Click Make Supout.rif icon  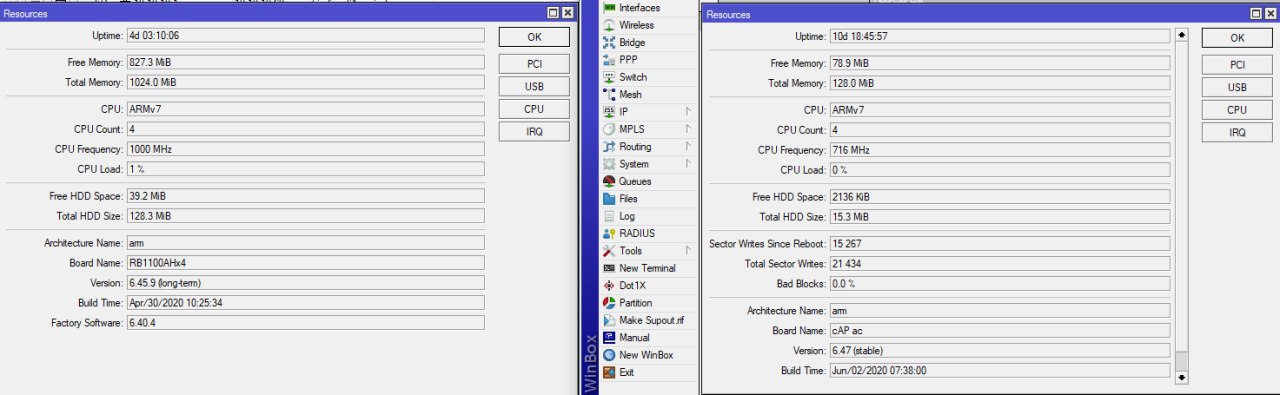610,320
